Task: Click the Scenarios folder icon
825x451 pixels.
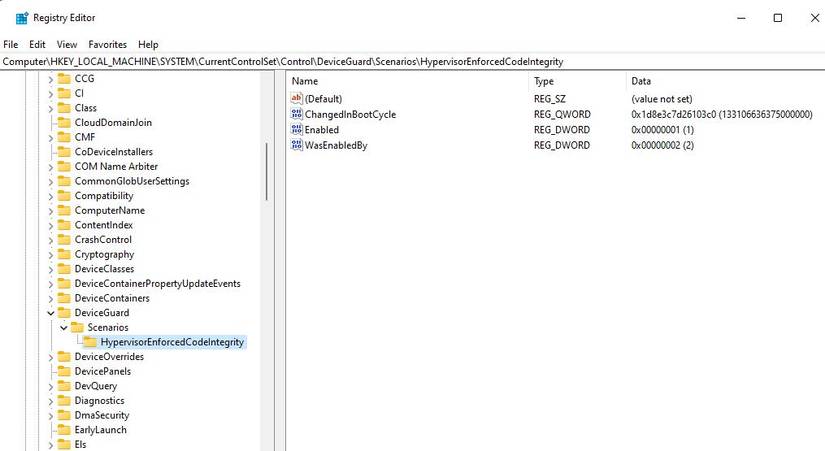Action: [77, 327]
